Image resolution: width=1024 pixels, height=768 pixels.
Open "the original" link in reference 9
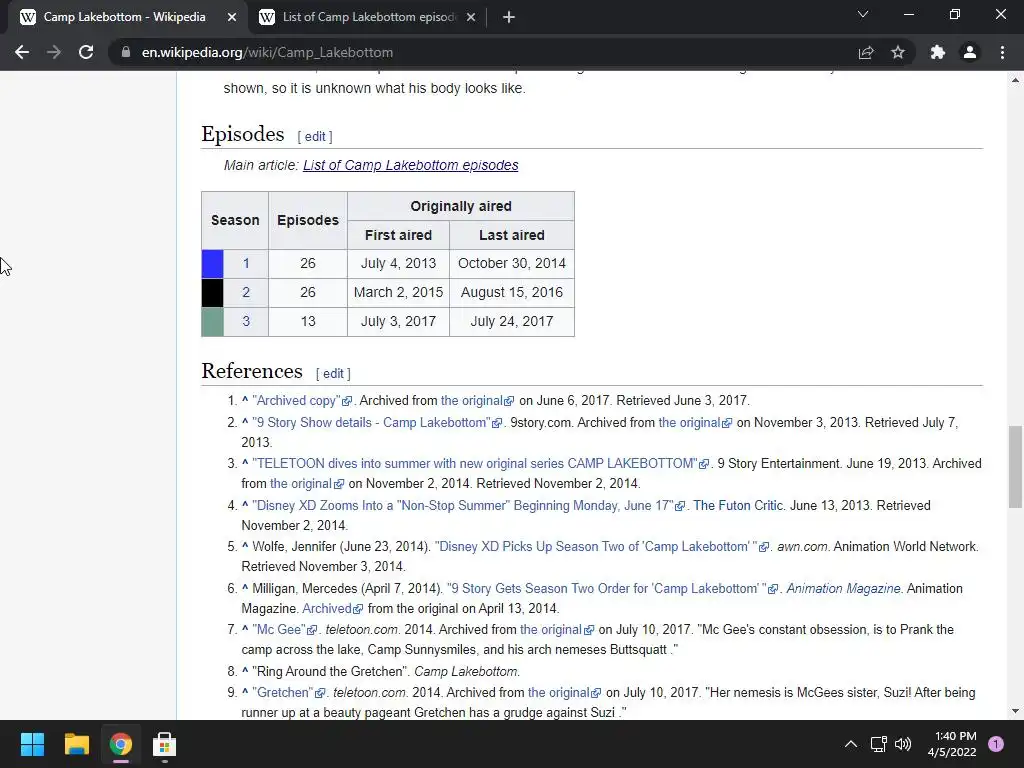tap(564, 692)
